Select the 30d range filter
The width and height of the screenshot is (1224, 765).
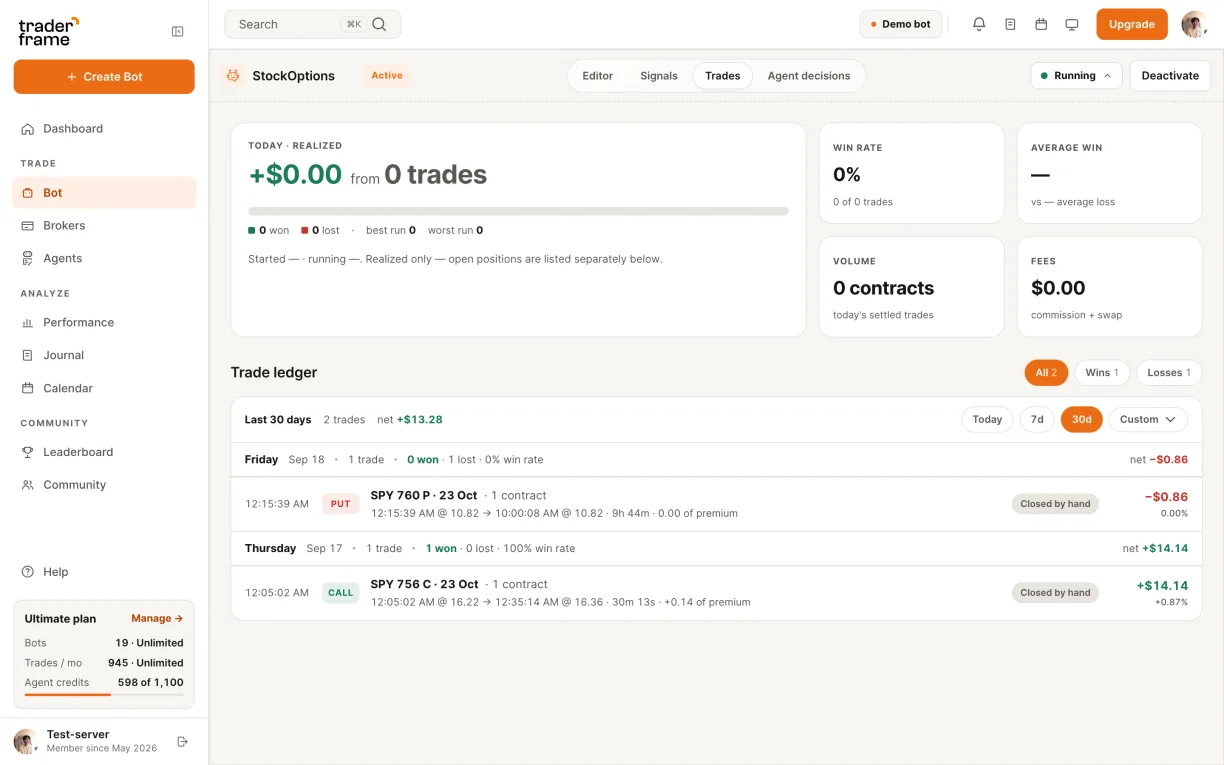pos(1082,420)
